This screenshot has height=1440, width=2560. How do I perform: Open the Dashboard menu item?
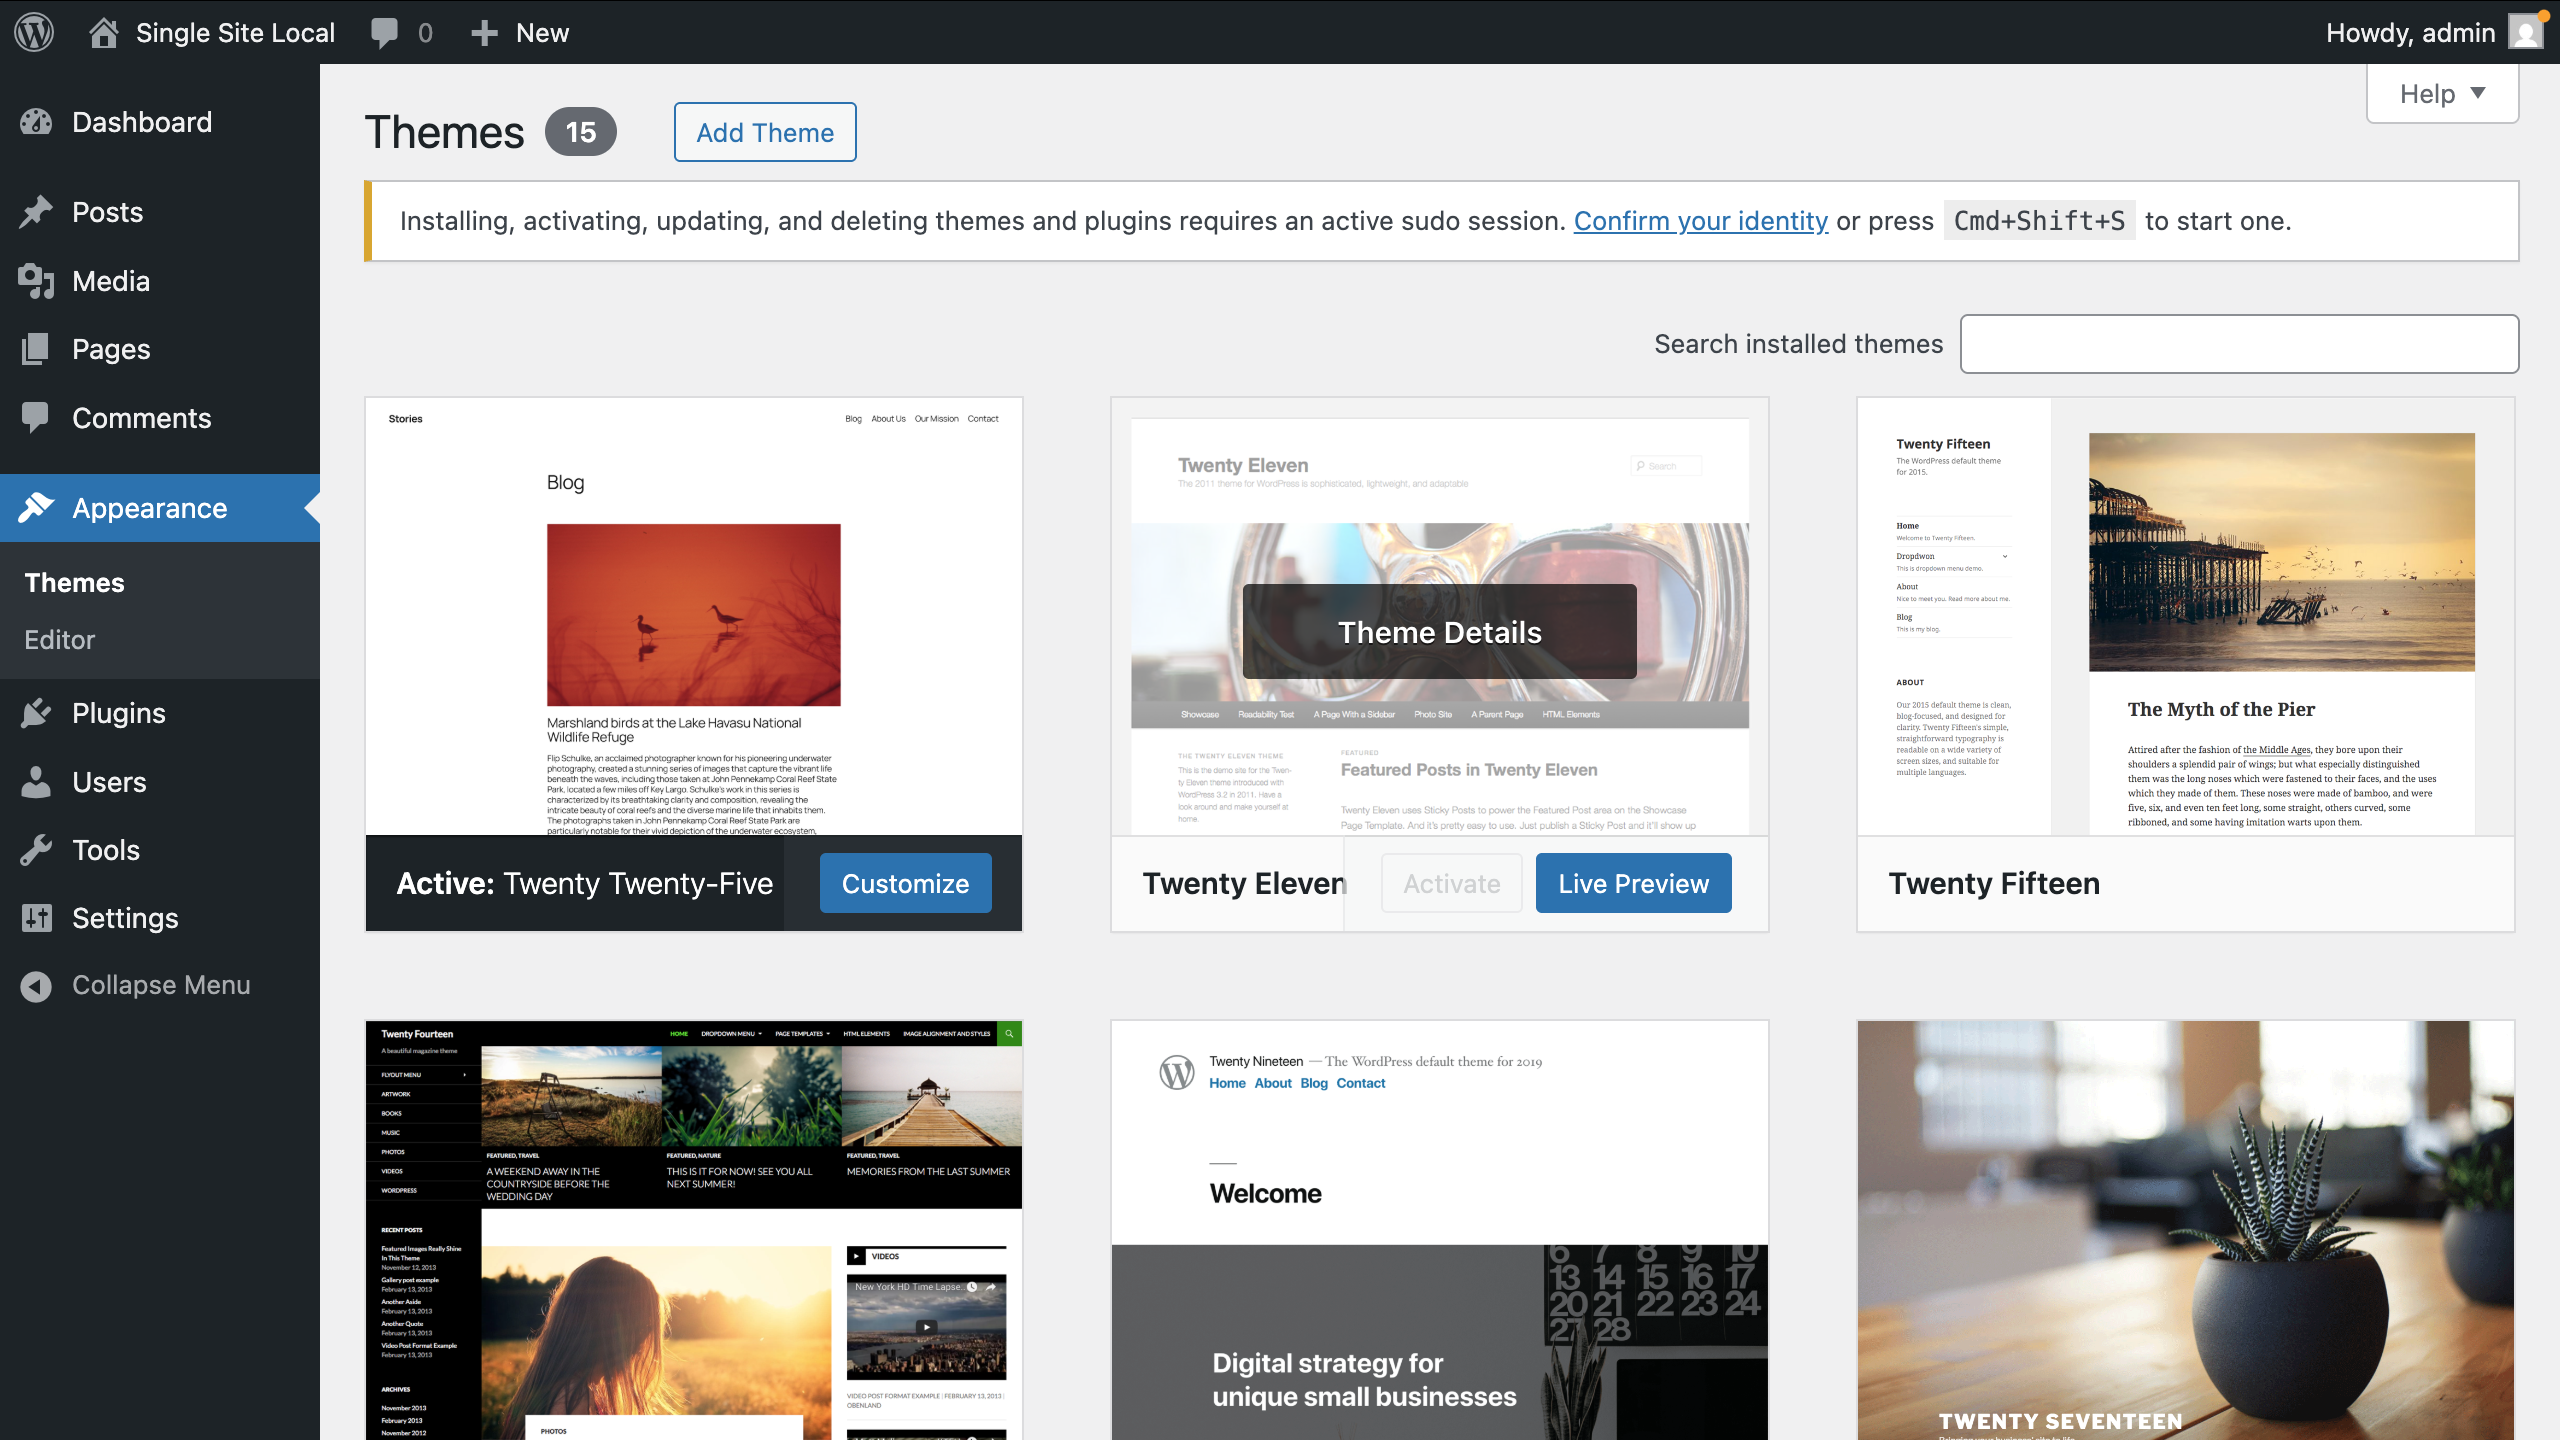pyautogui.click(x=160, y=122)
